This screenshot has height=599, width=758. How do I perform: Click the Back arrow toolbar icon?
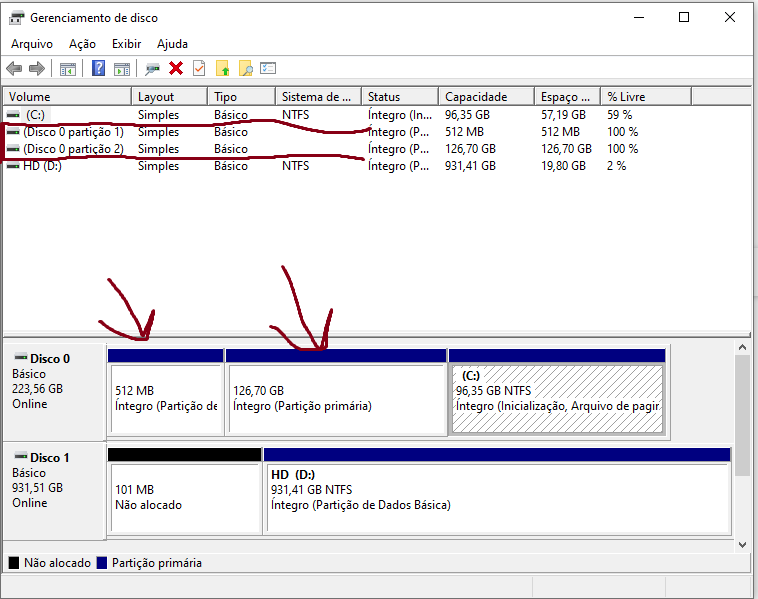(15, 69)
